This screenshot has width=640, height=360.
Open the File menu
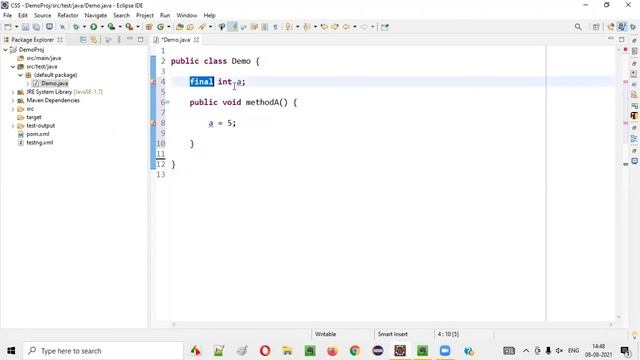[7, 15]
